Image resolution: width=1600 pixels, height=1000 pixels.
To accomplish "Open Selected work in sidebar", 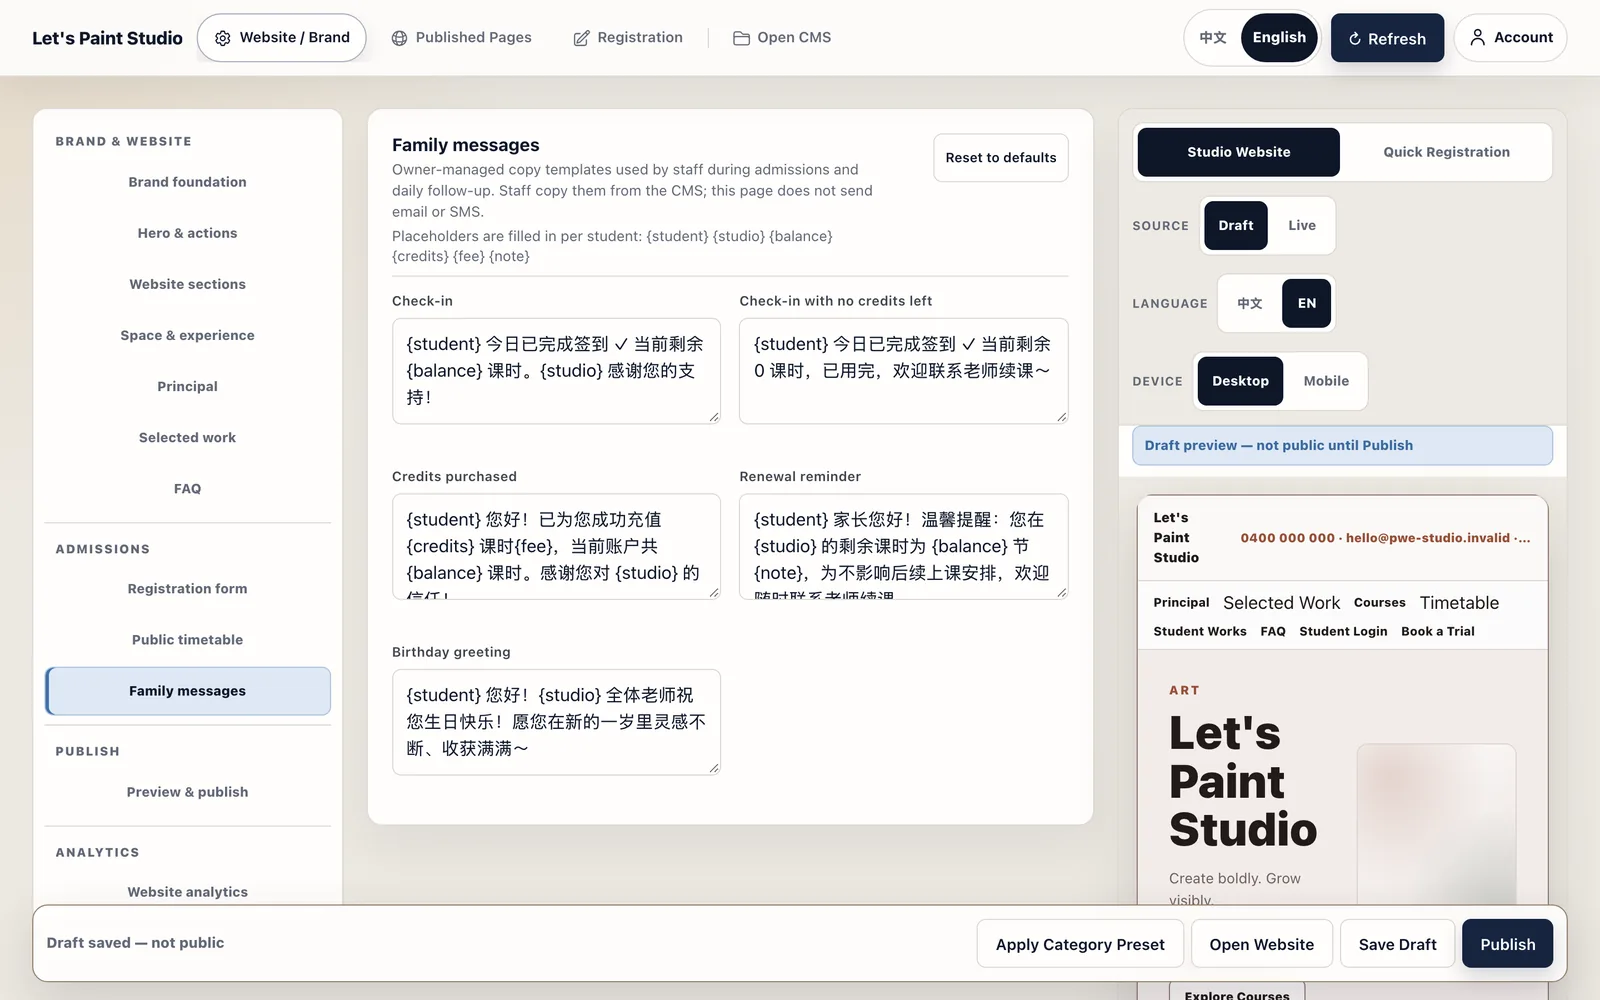I will (x=187, y=437).
